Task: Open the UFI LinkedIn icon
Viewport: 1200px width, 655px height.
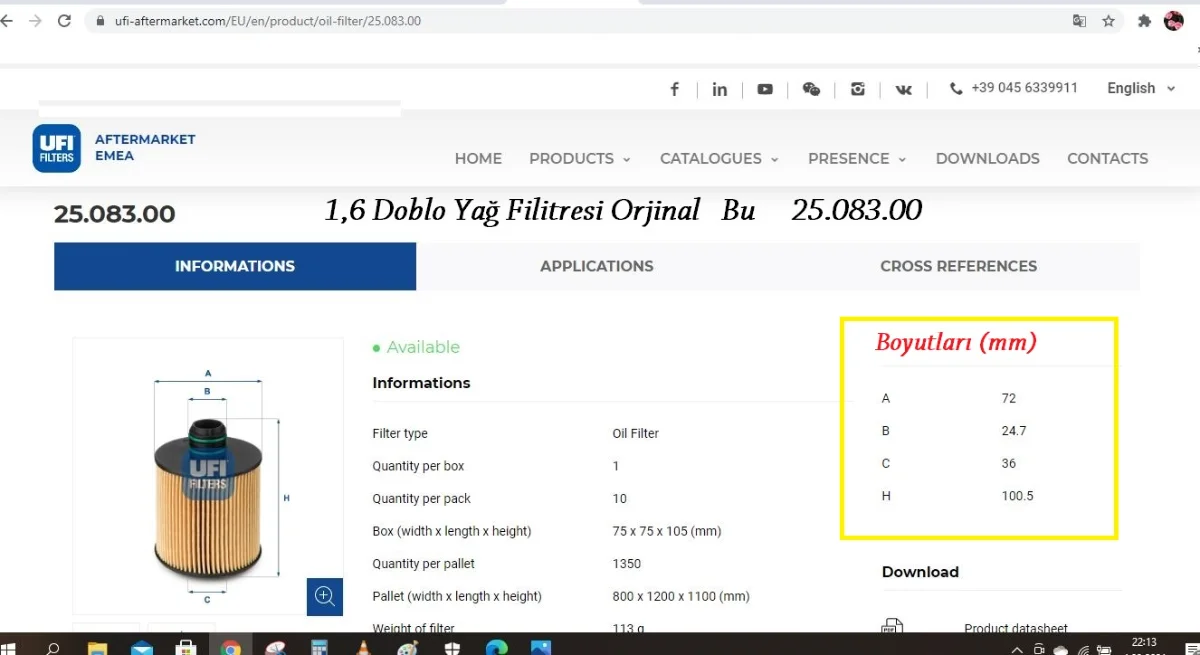Action: click(x=719, y=89)
